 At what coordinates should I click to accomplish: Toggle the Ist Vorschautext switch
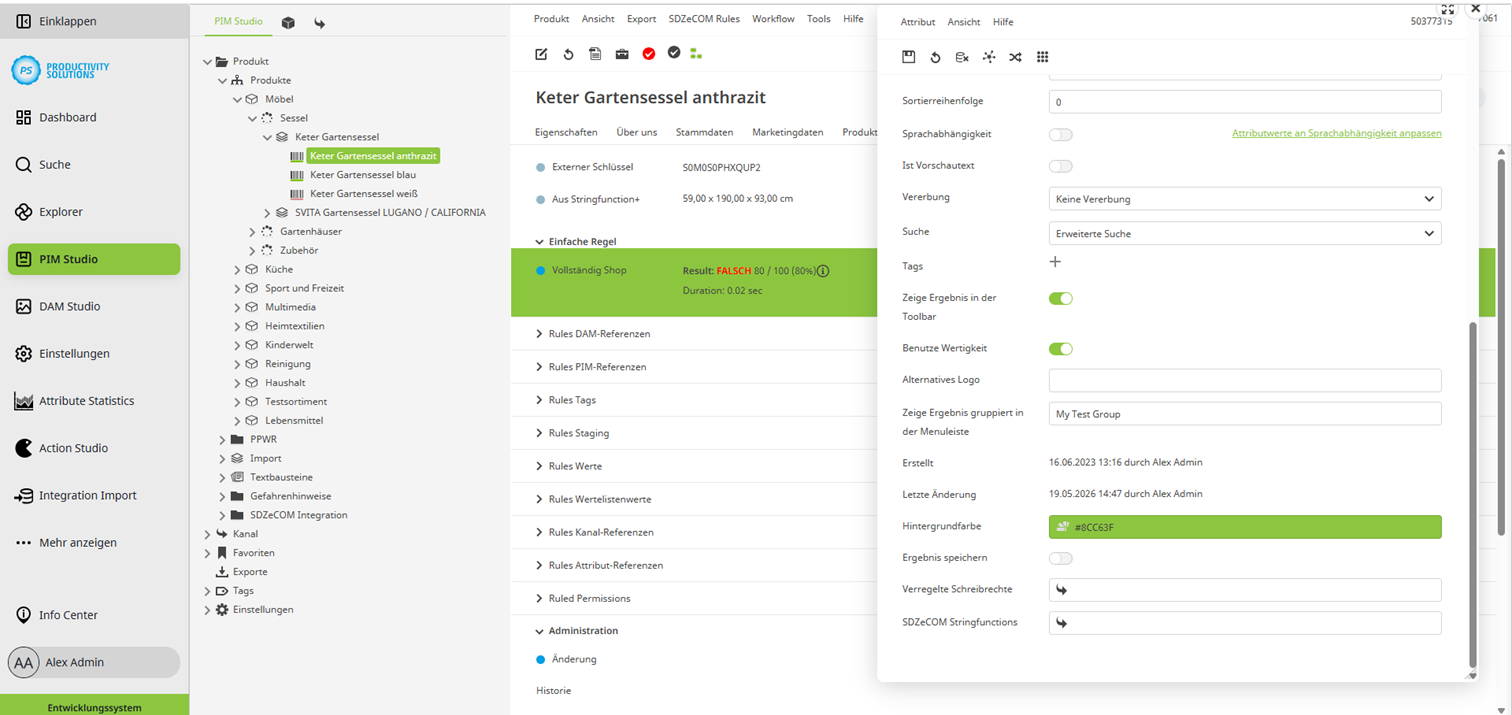click(1060, 166)
